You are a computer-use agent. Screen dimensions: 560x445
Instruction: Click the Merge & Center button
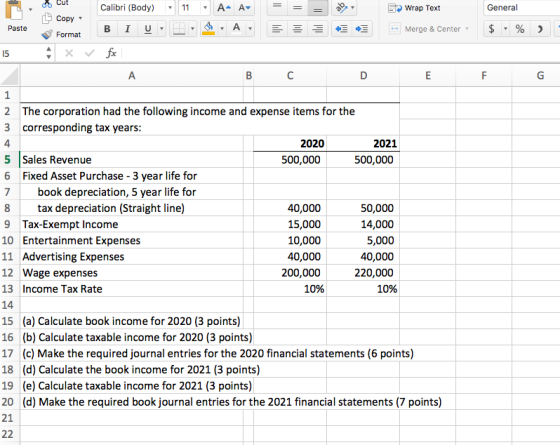[429, 29]
